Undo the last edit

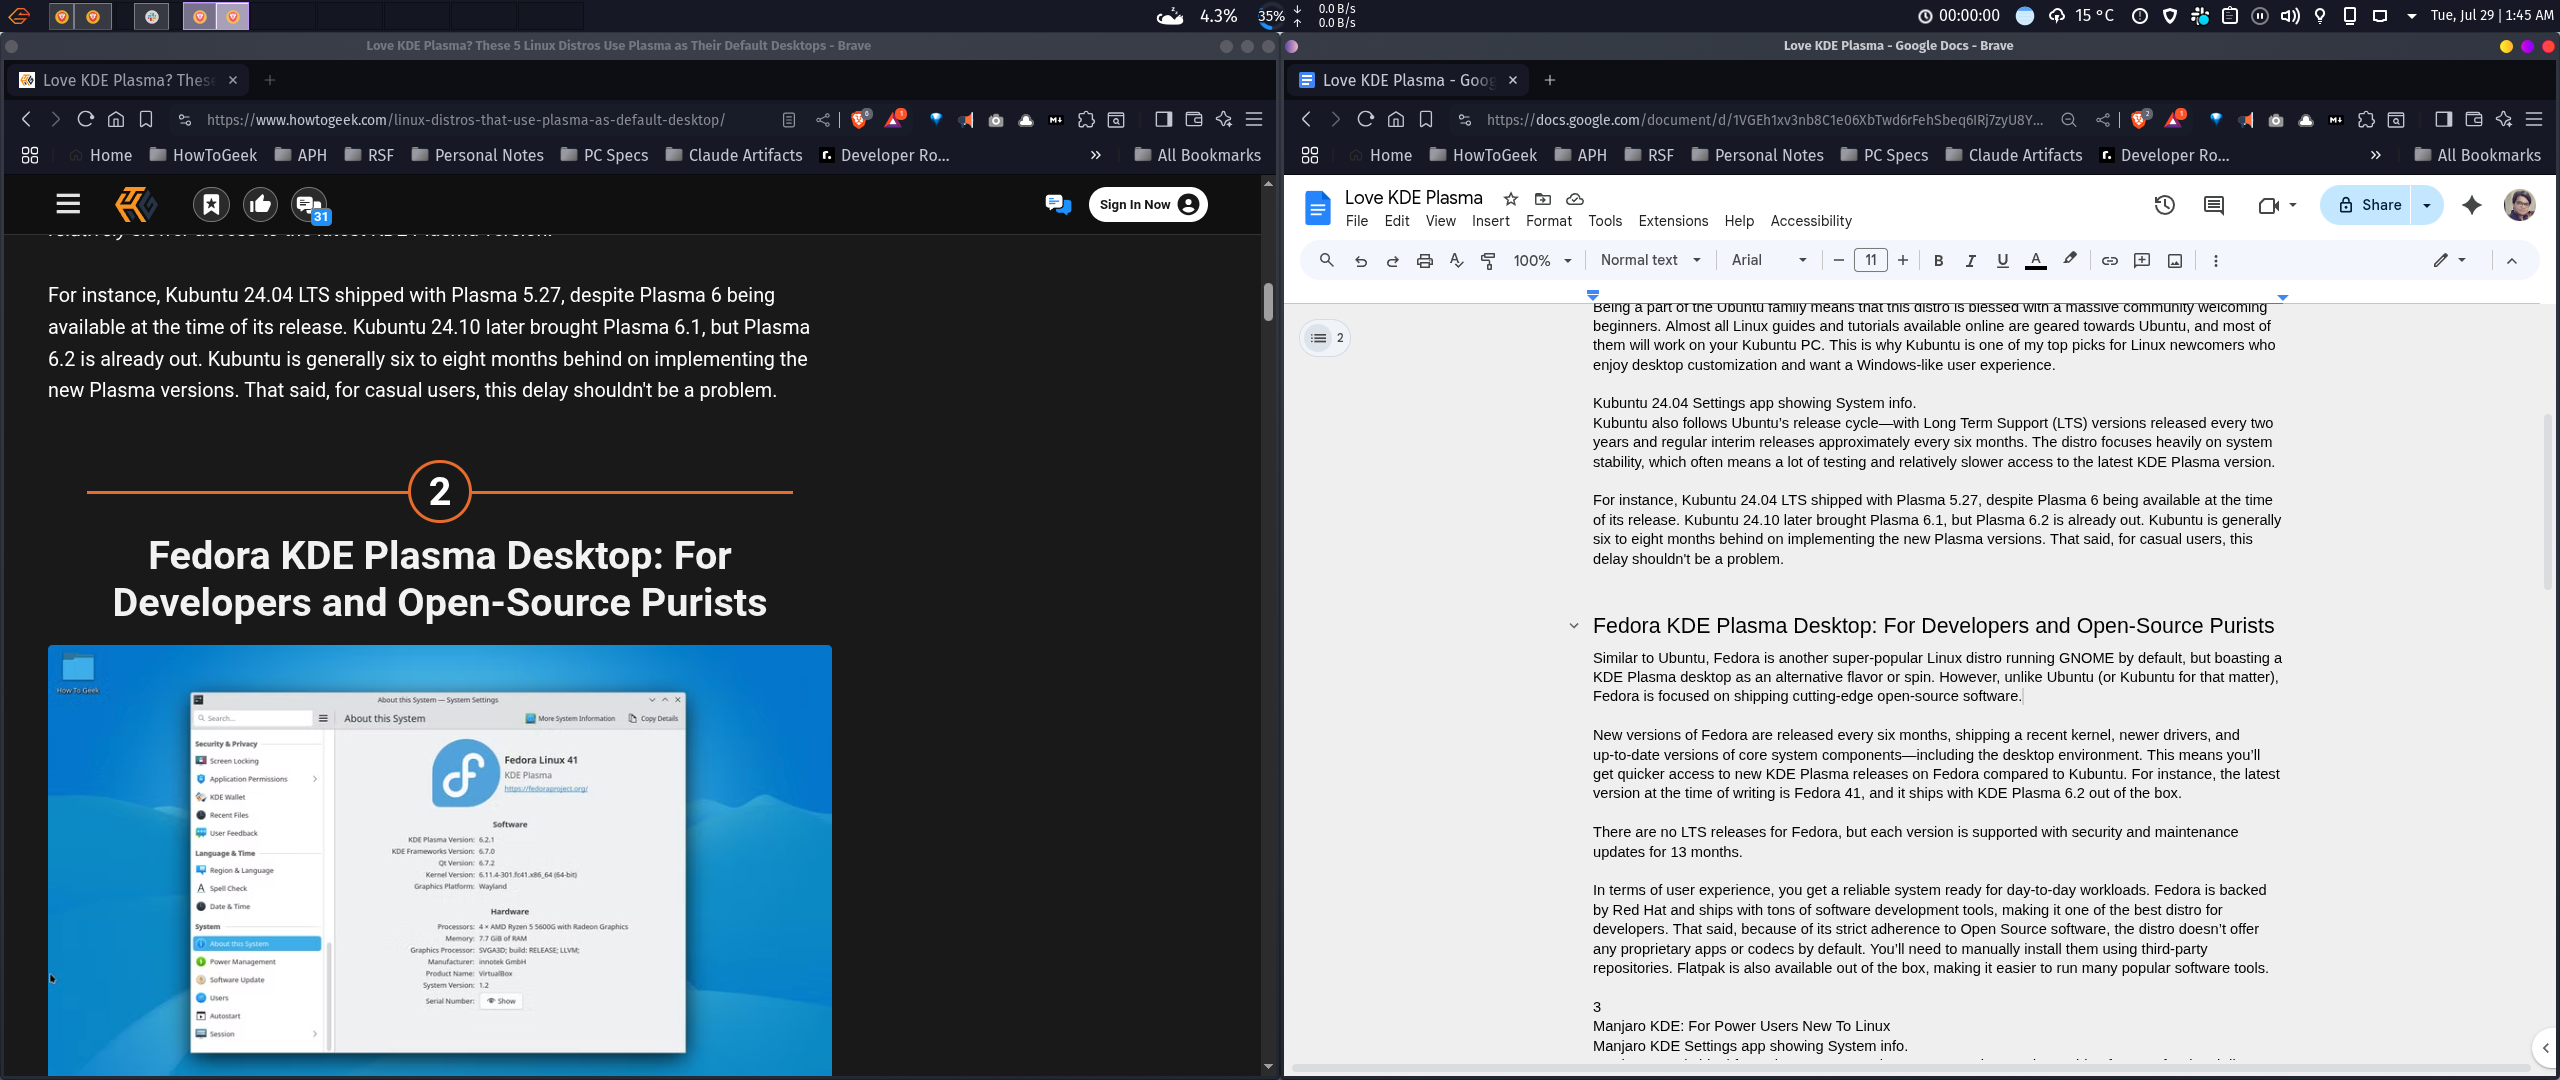(1360, 260)
